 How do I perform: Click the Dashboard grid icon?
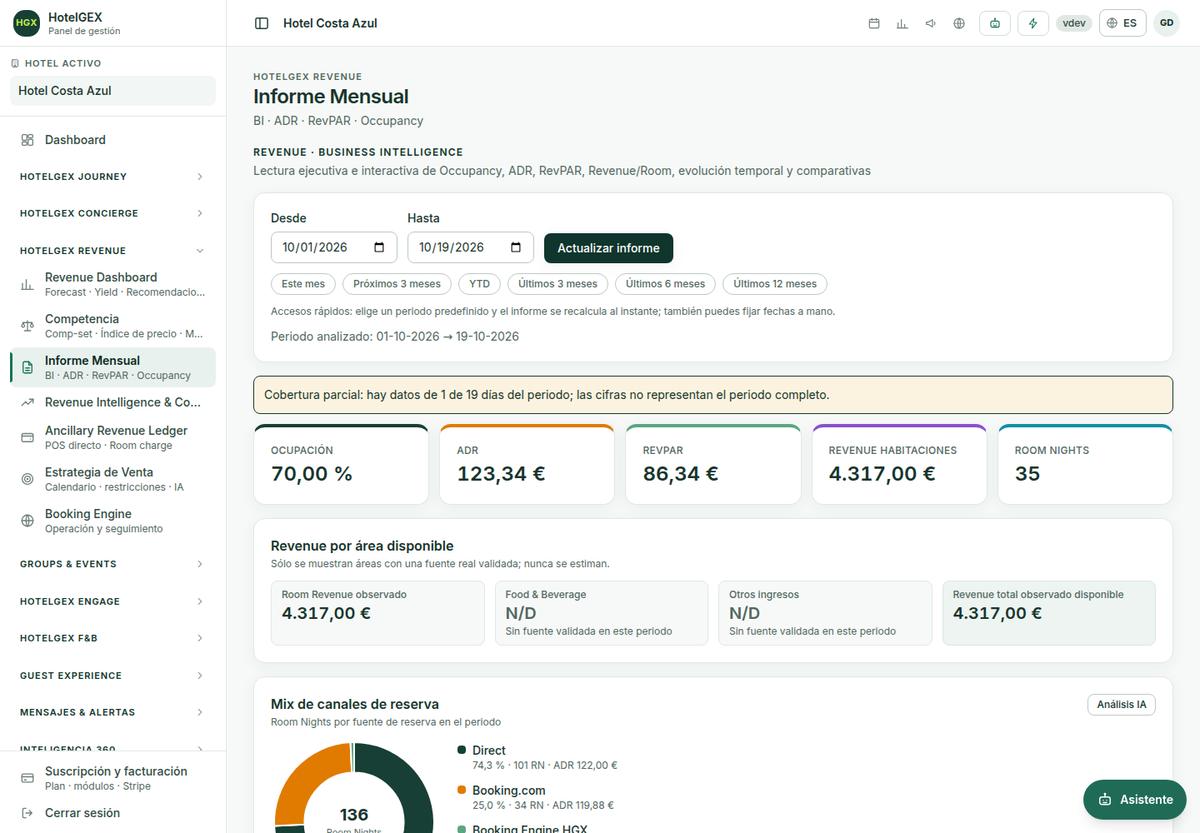pos(27,140)
